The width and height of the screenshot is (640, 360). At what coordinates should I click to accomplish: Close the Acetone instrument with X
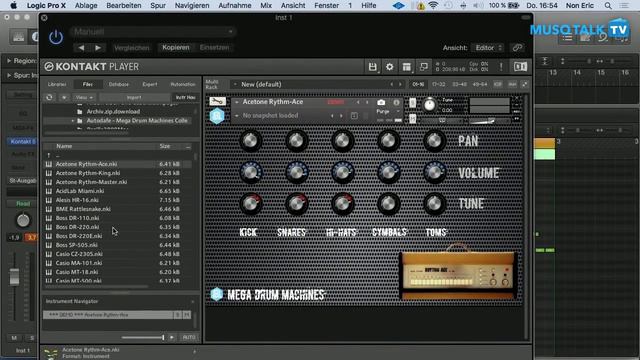pos(516,99)
